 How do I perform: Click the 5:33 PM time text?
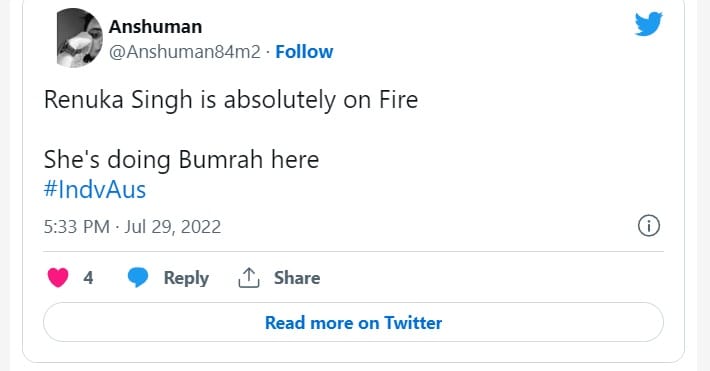tap(77, 226)
